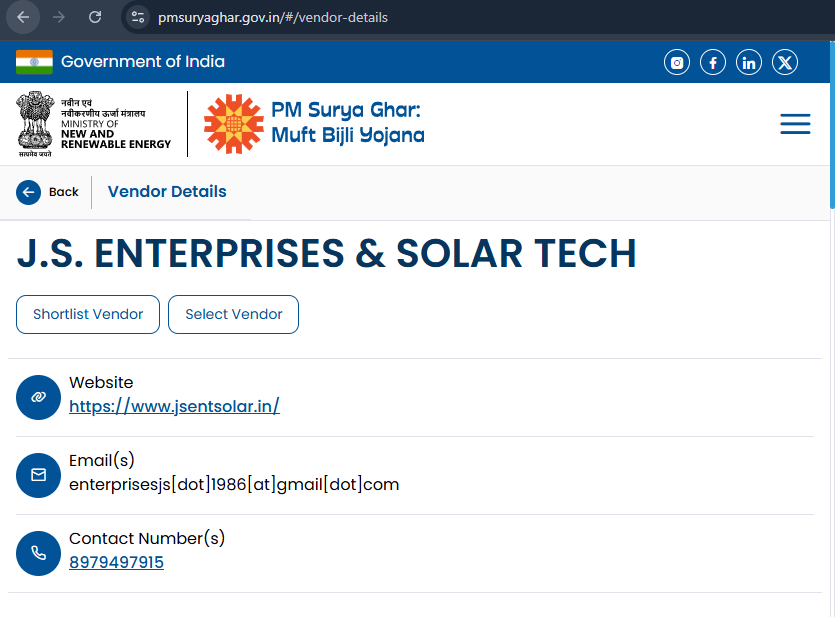Image resolution: width=835 pixels, height=617 pixels.
Task: Click the URL address bar field
Action: tap(341, 17)
